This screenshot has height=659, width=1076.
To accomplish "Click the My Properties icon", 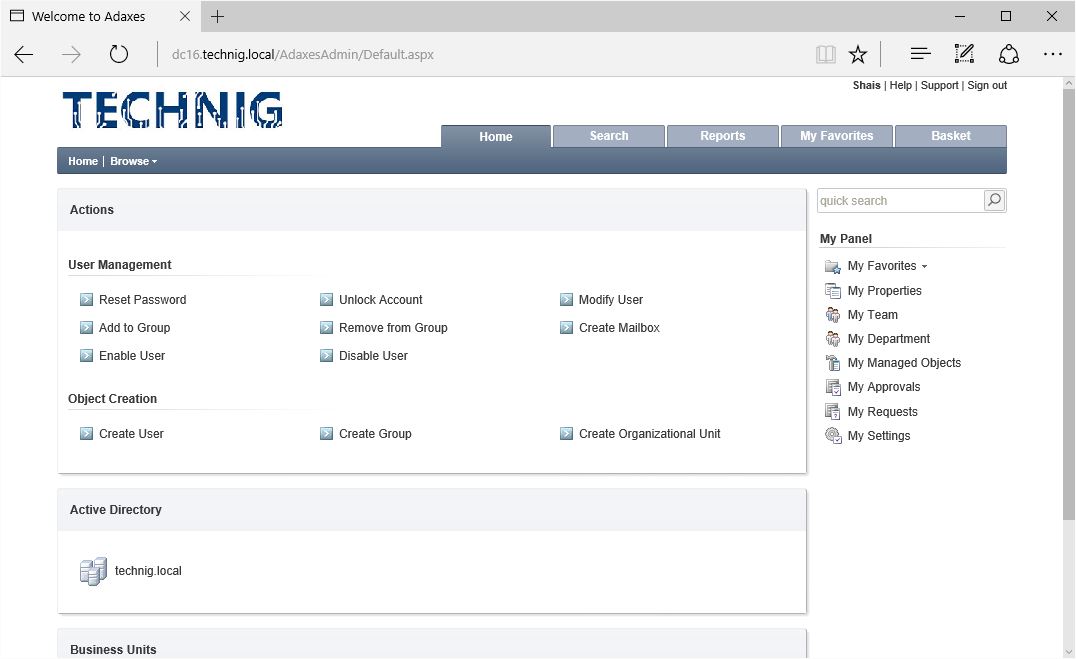I will pyautogui.click(x=833, y=291).
